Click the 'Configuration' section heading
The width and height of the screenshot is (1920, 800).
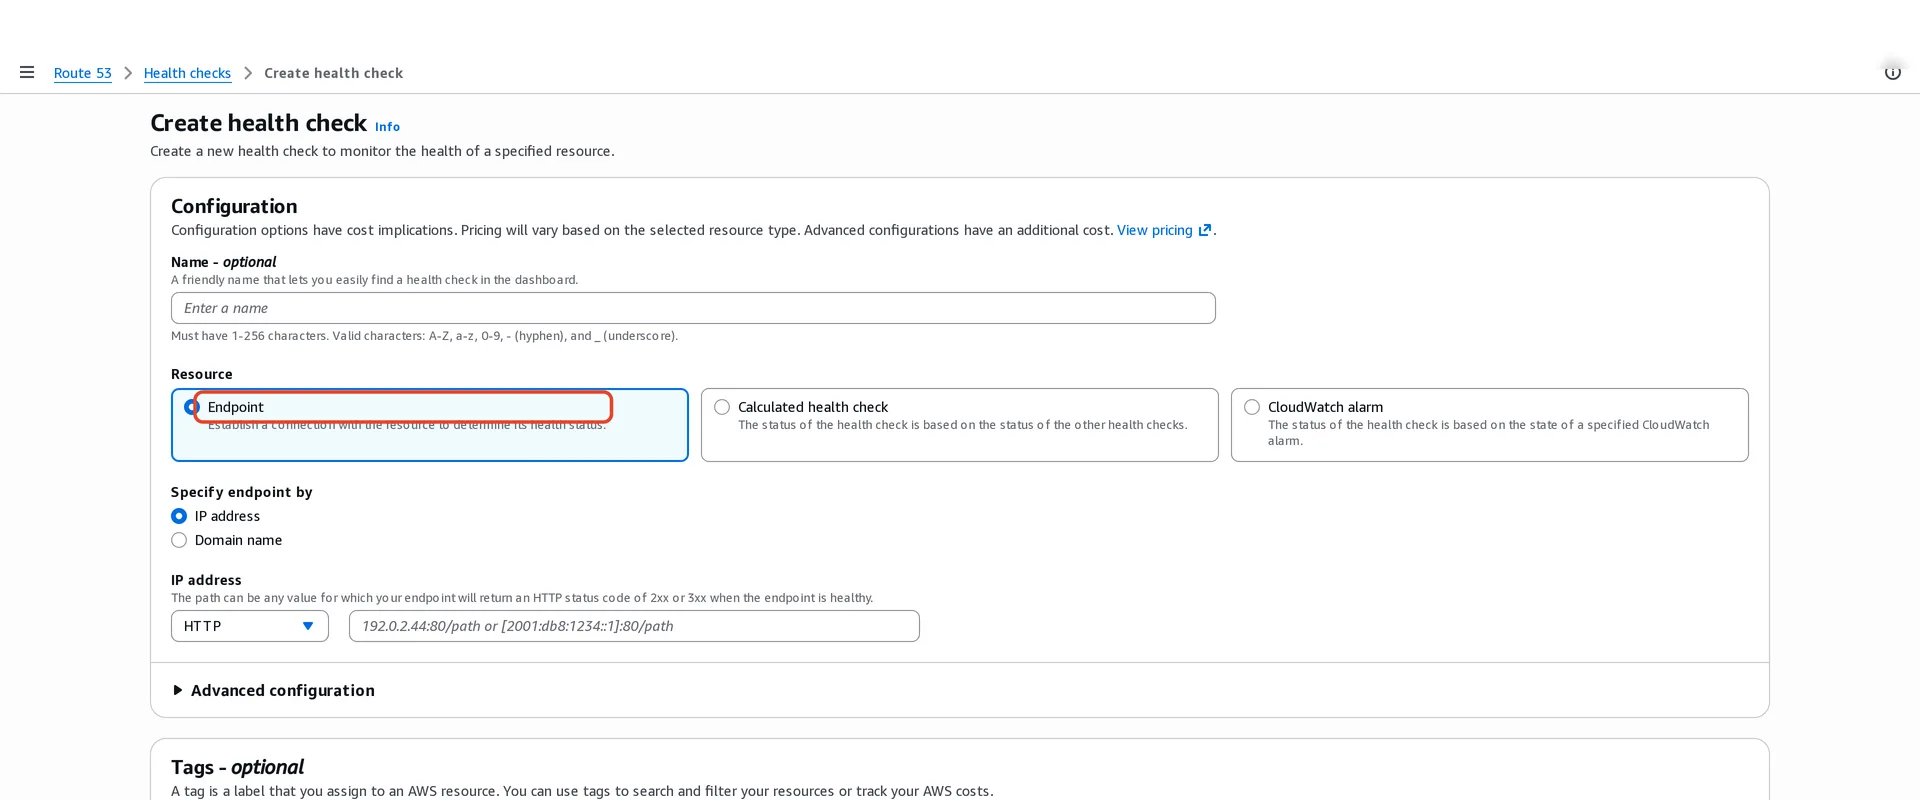pos(234,206)
